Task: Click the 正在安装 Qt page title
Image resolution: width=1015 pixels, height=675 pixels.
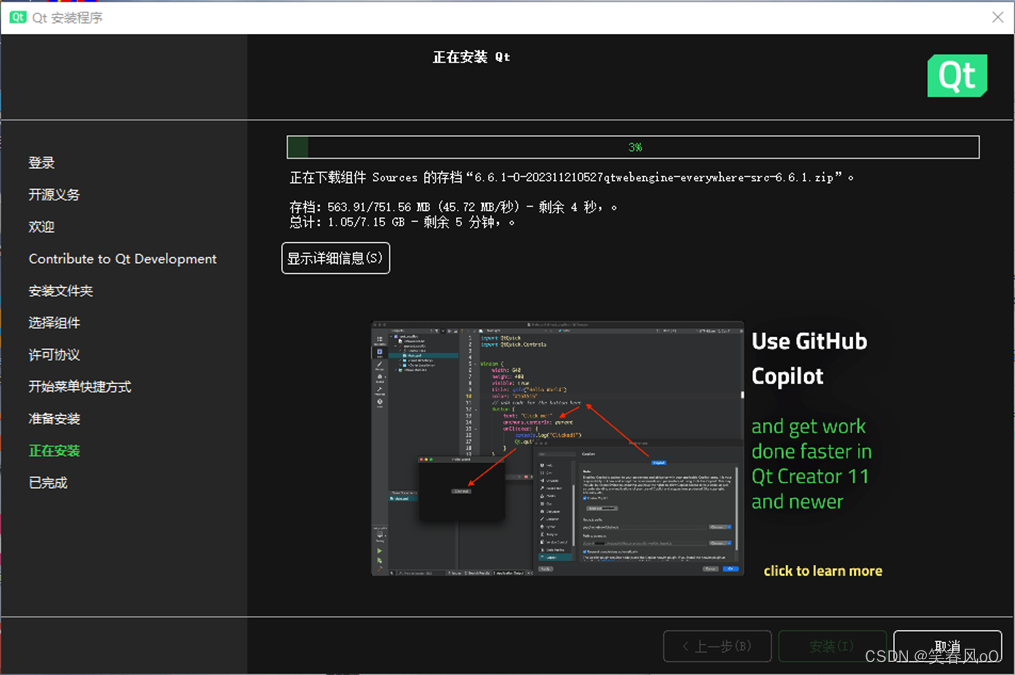Action: pyautogui.click(x=471, y=57)
